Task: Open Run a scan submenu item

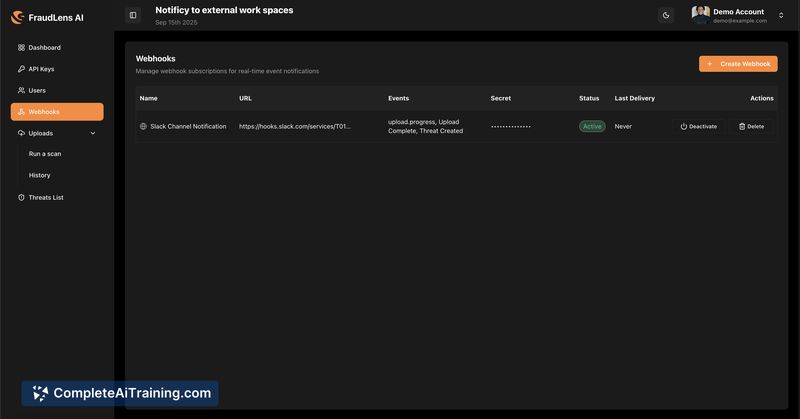Action: [x=45, y=154]
